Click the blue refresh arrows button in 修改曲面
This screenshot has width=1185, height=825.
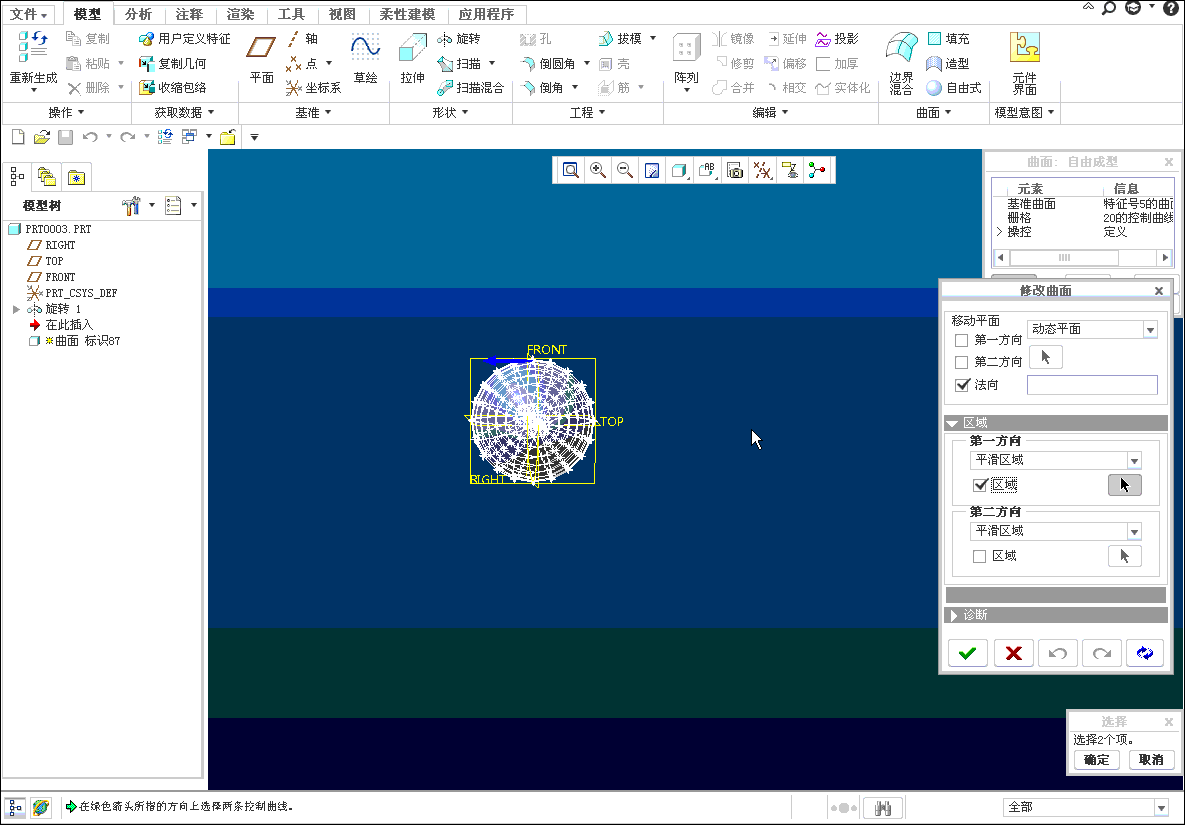click(1144, 653)
